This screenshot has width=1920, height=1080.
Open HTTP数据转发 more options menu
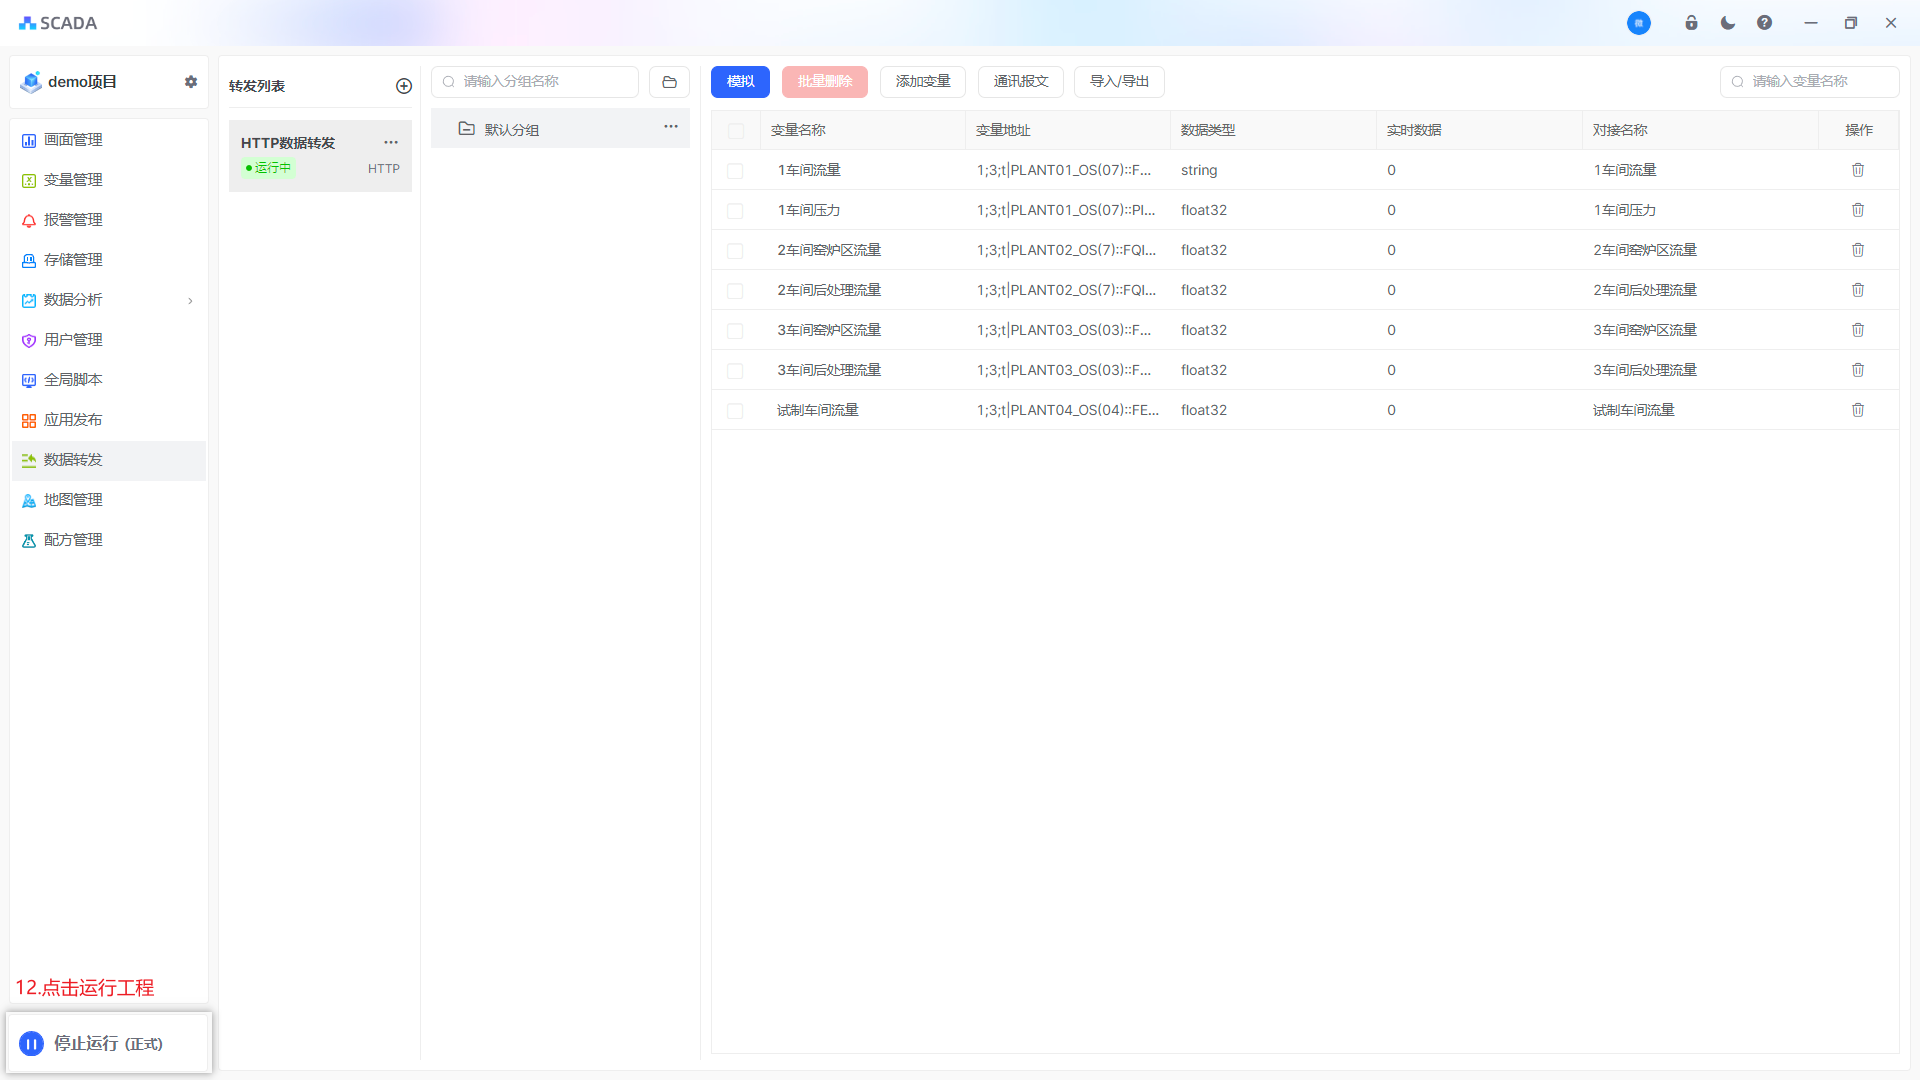[x=390, y=143]
